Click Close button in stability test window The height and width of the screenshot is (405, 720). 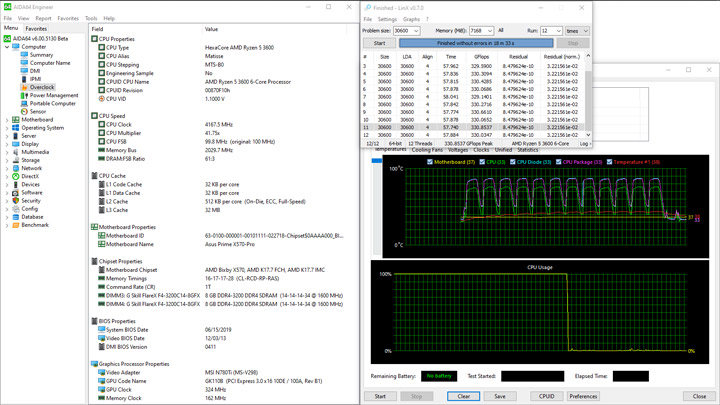(x=699, y=396)
